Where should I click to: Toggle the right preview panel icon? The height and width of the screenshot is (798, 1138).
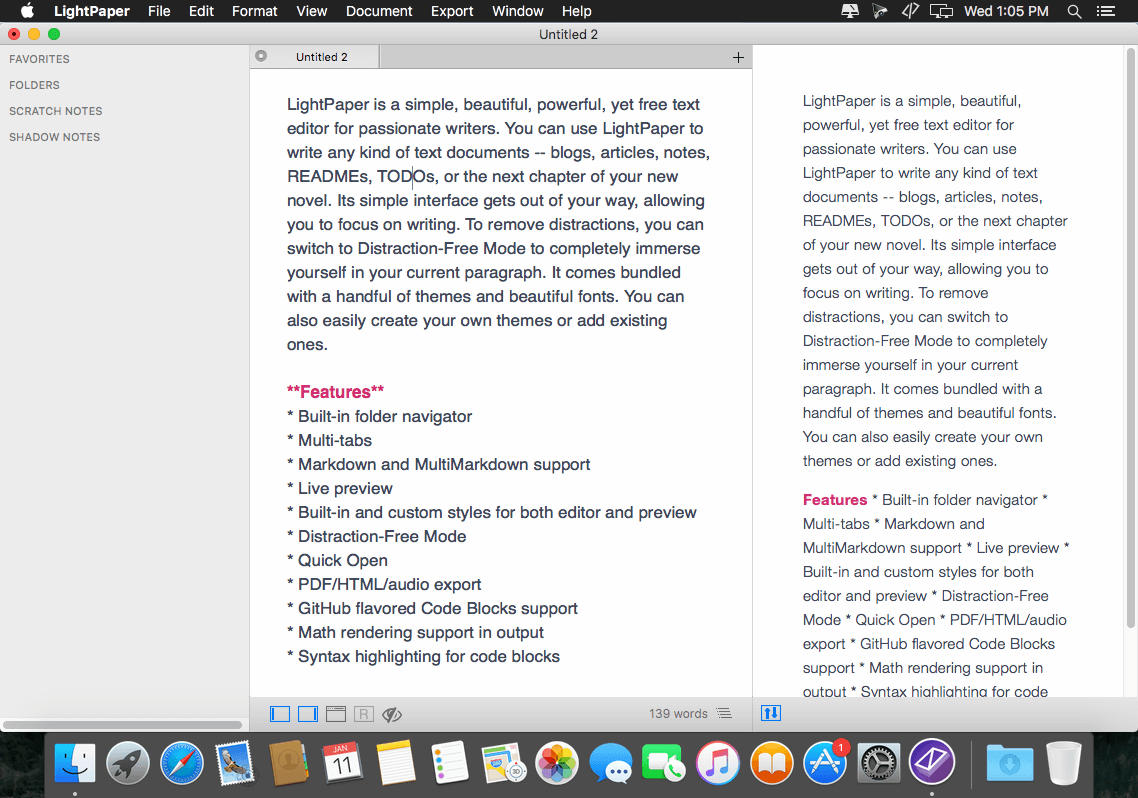(308, 714)
